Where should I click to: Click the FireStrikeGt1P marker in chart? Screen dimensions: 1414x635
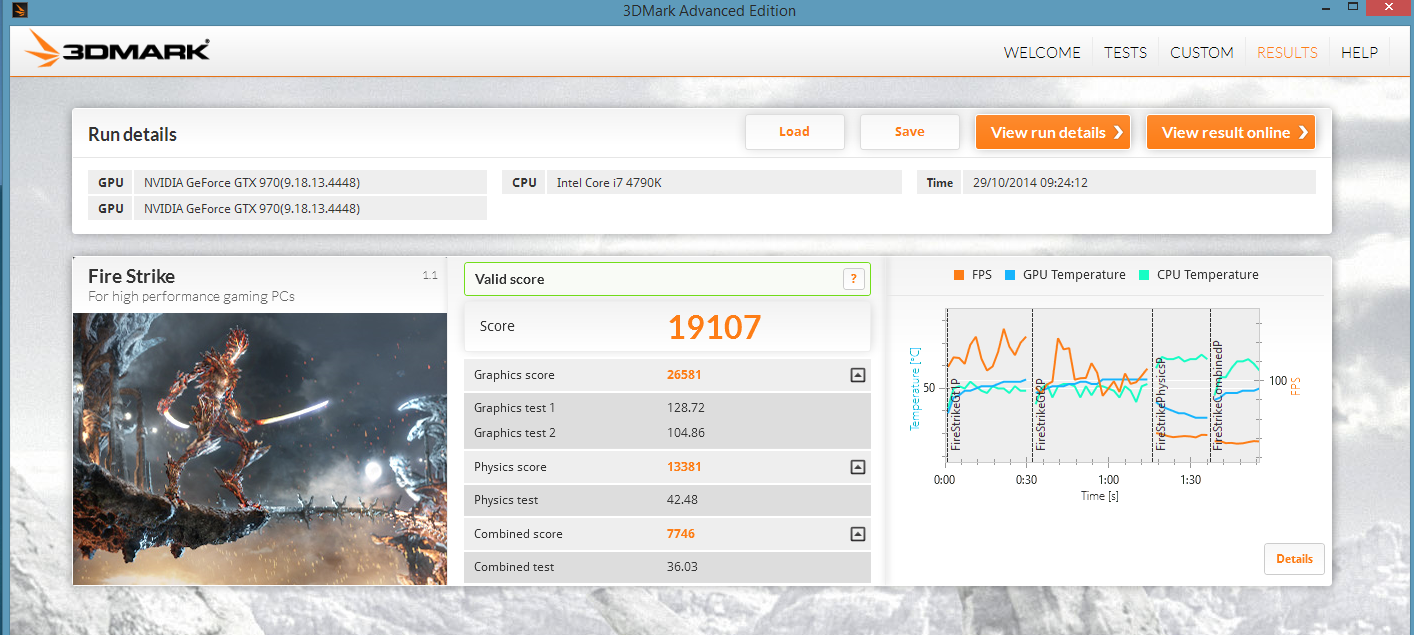[956, 414]
